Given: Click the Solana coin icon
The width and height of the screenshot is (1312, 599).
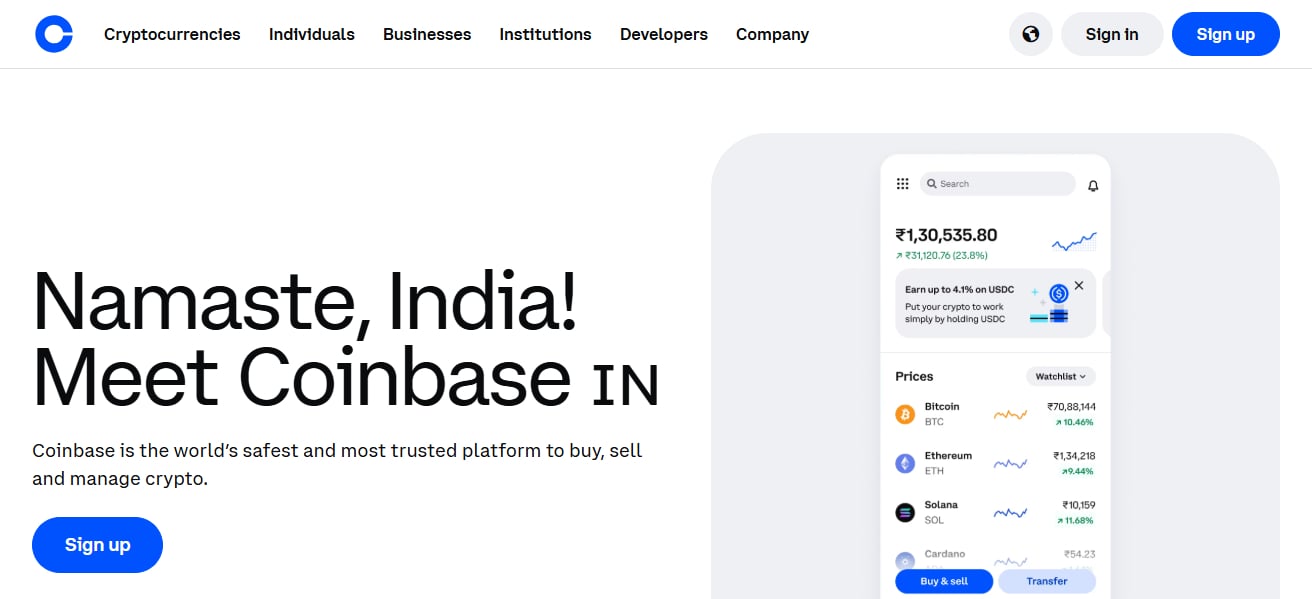Looking at the screenshot, I should (905, 512).
